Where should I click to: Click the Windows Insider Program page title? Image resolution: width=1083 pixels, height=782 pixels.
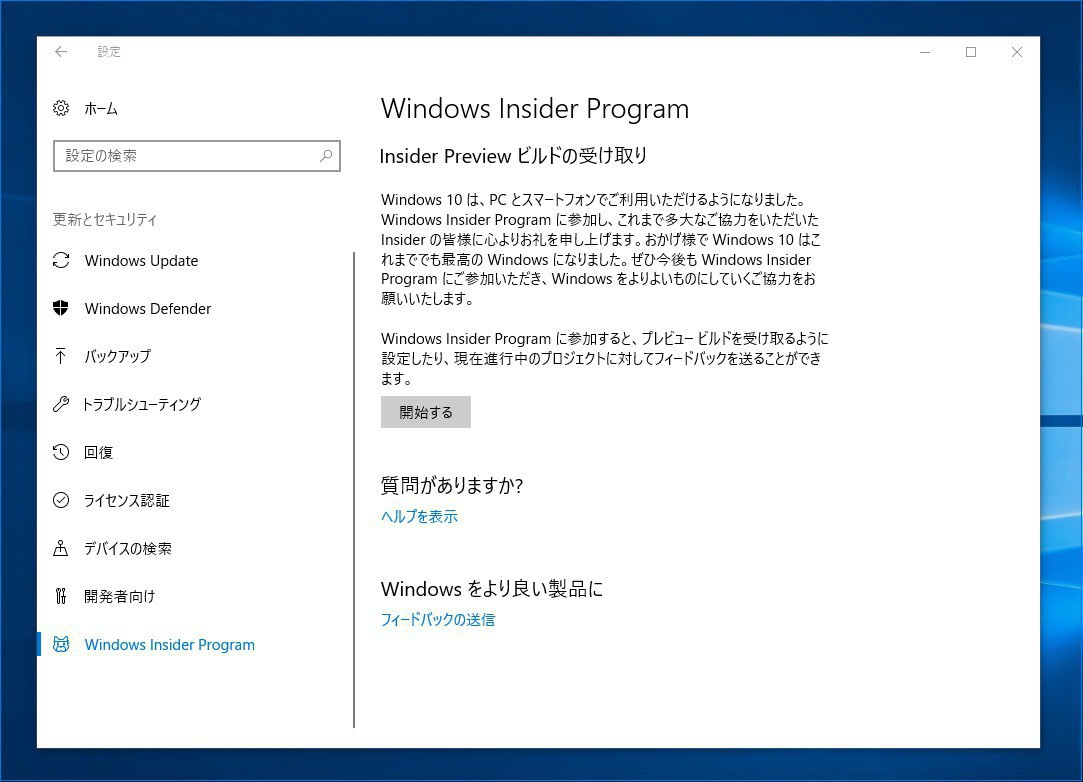(x=535, y=109)
